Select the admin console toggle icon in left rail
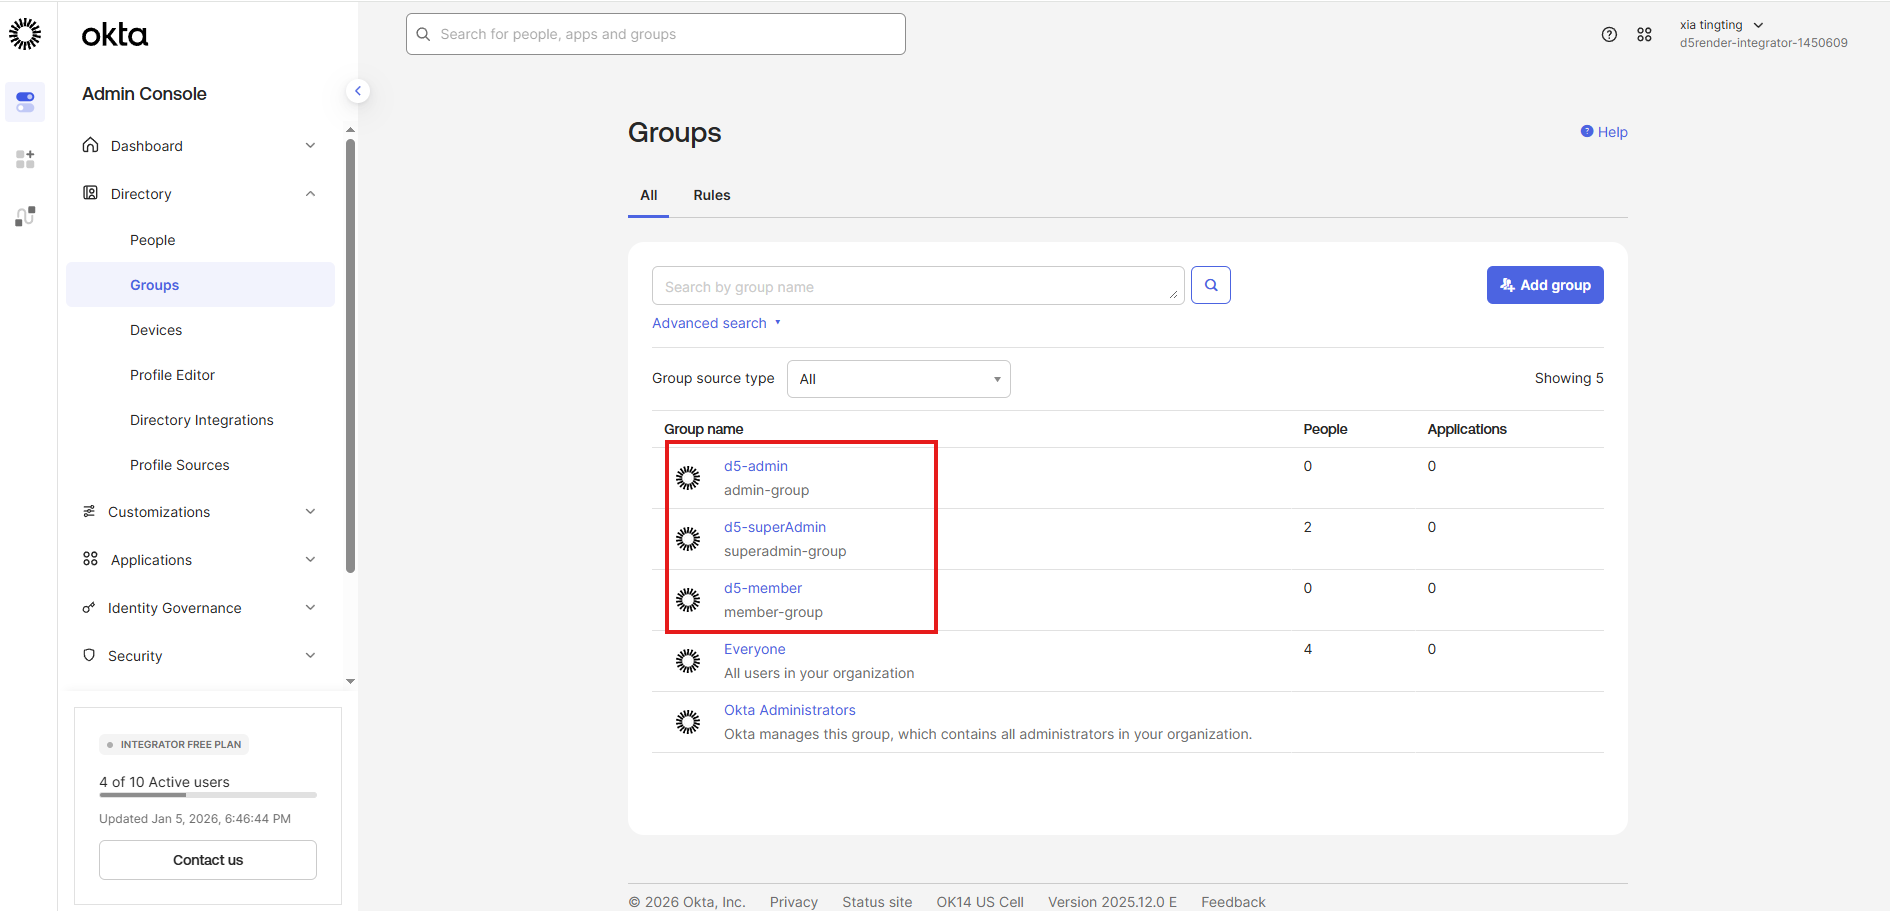 tap(25, 102)
